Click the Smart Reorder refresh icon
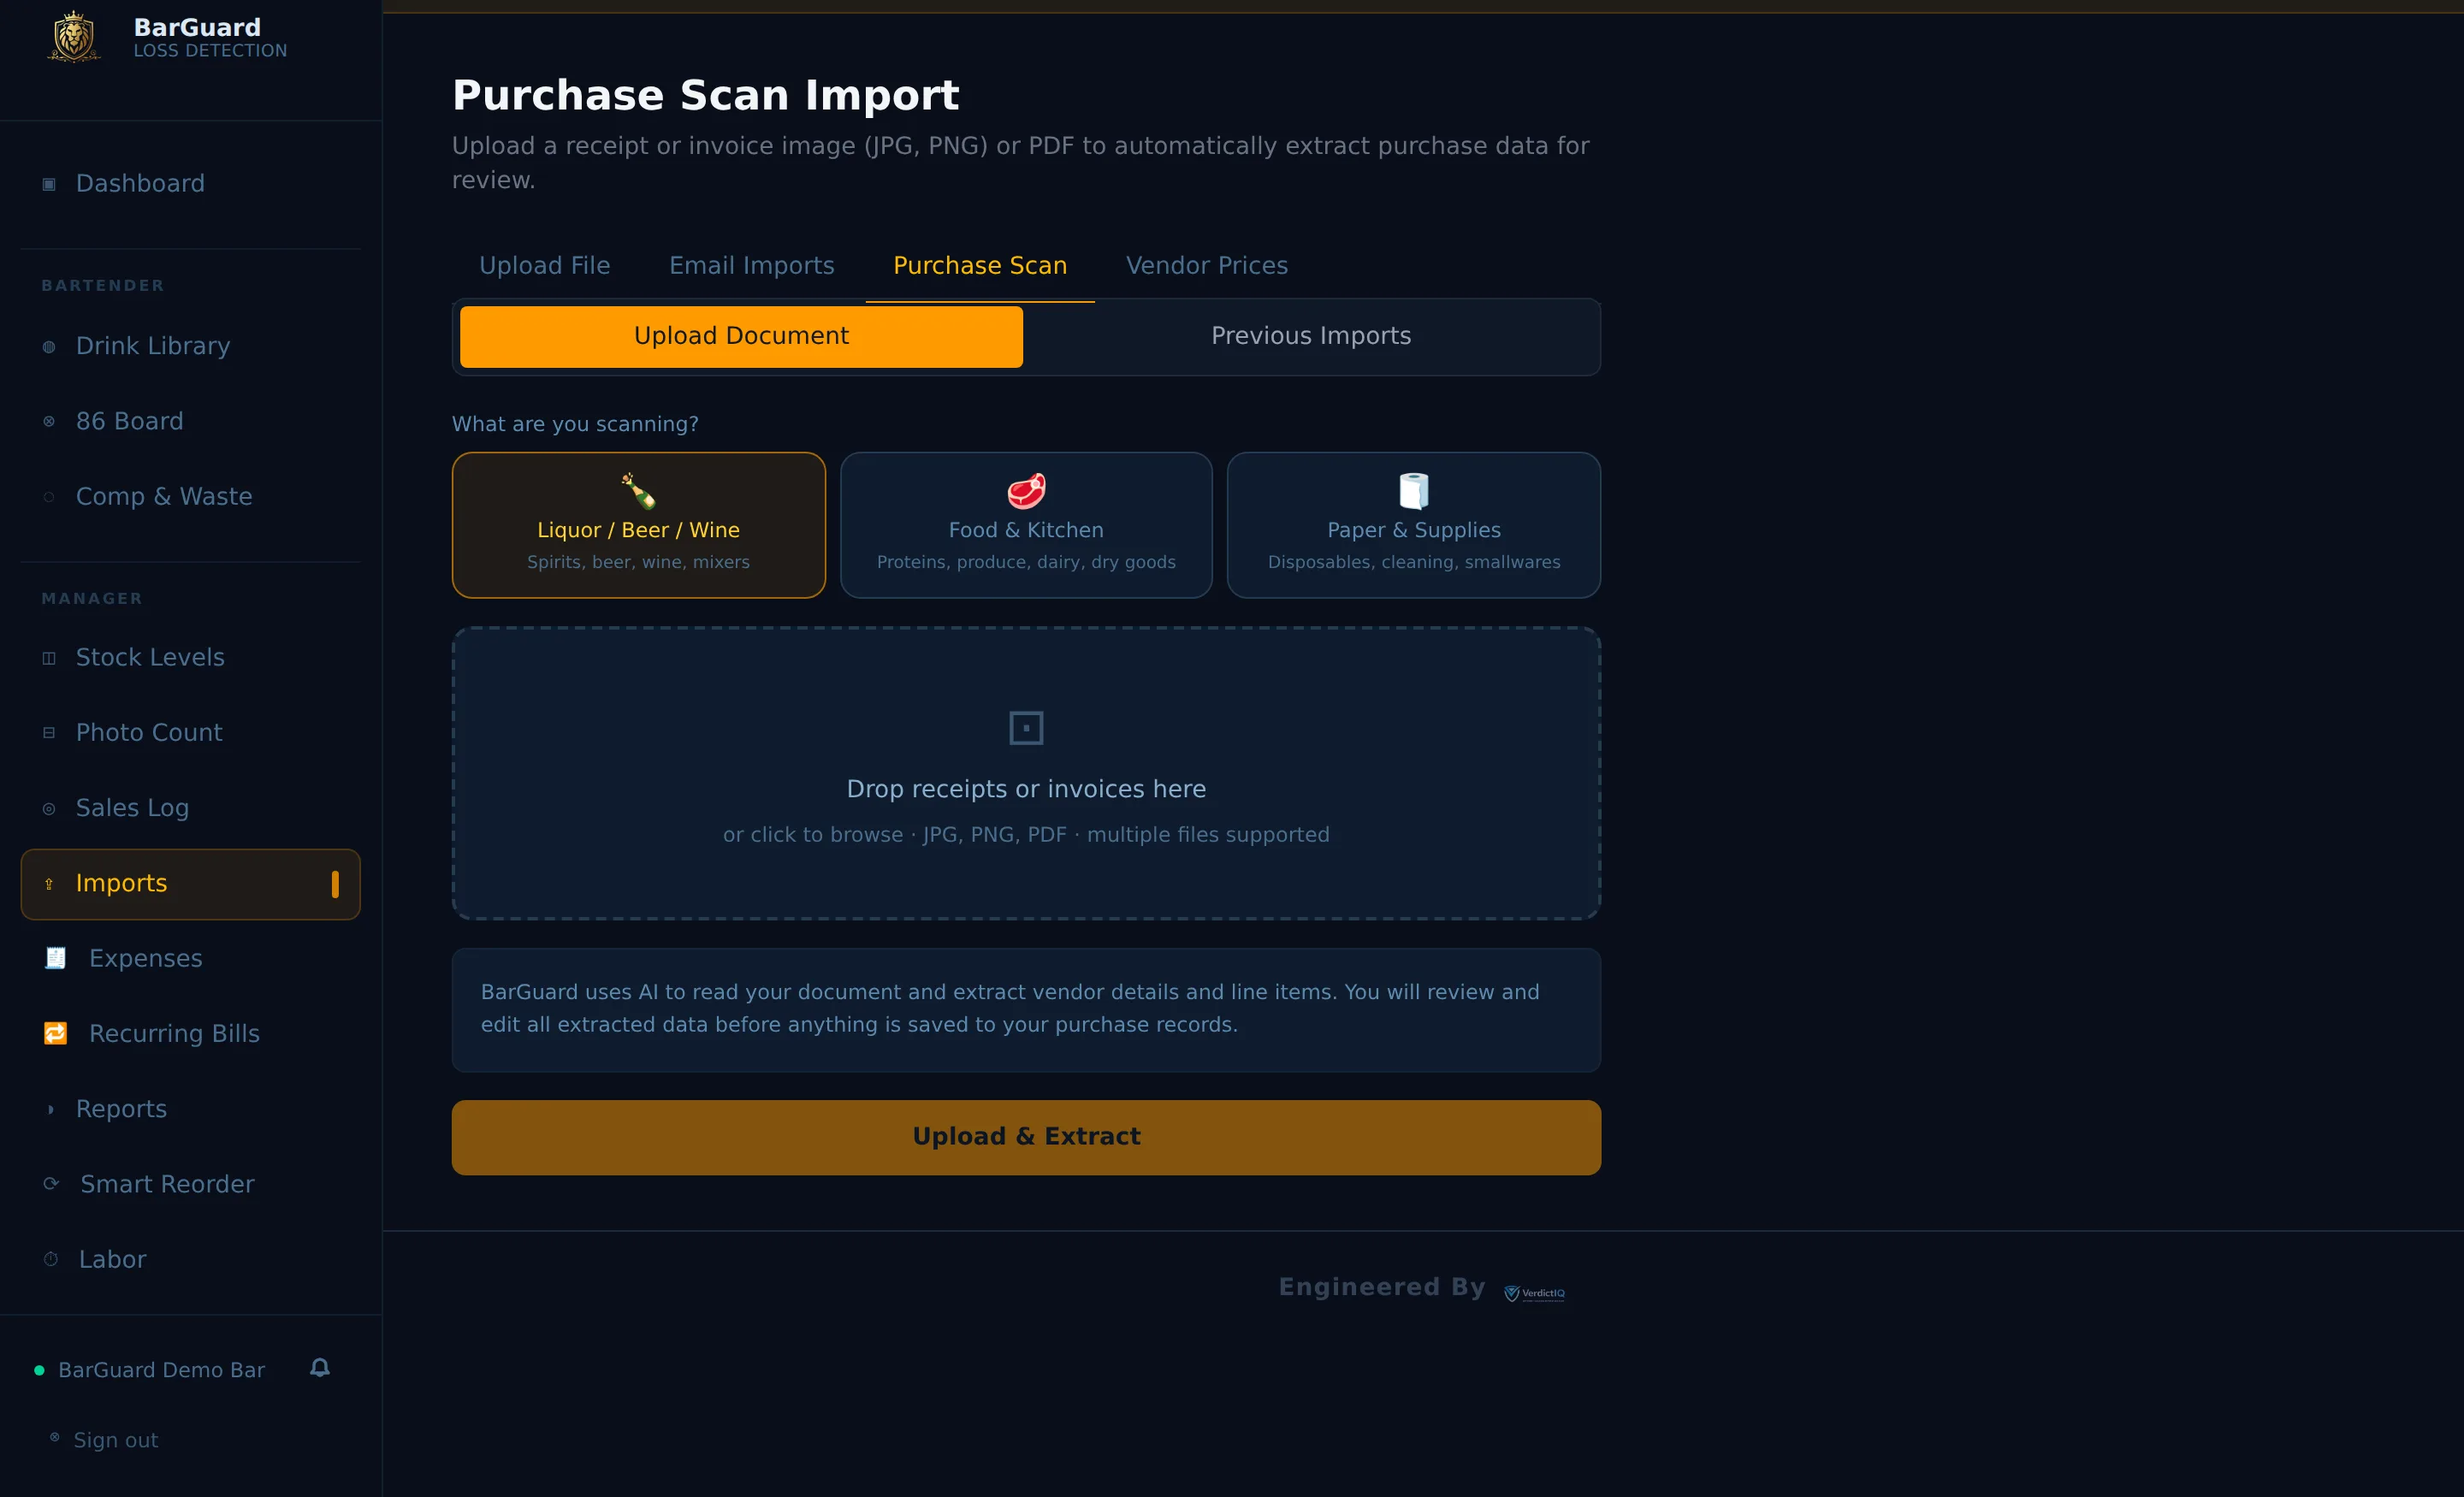Viewport: 2464px width, 1497px height. click(51, 1184)
